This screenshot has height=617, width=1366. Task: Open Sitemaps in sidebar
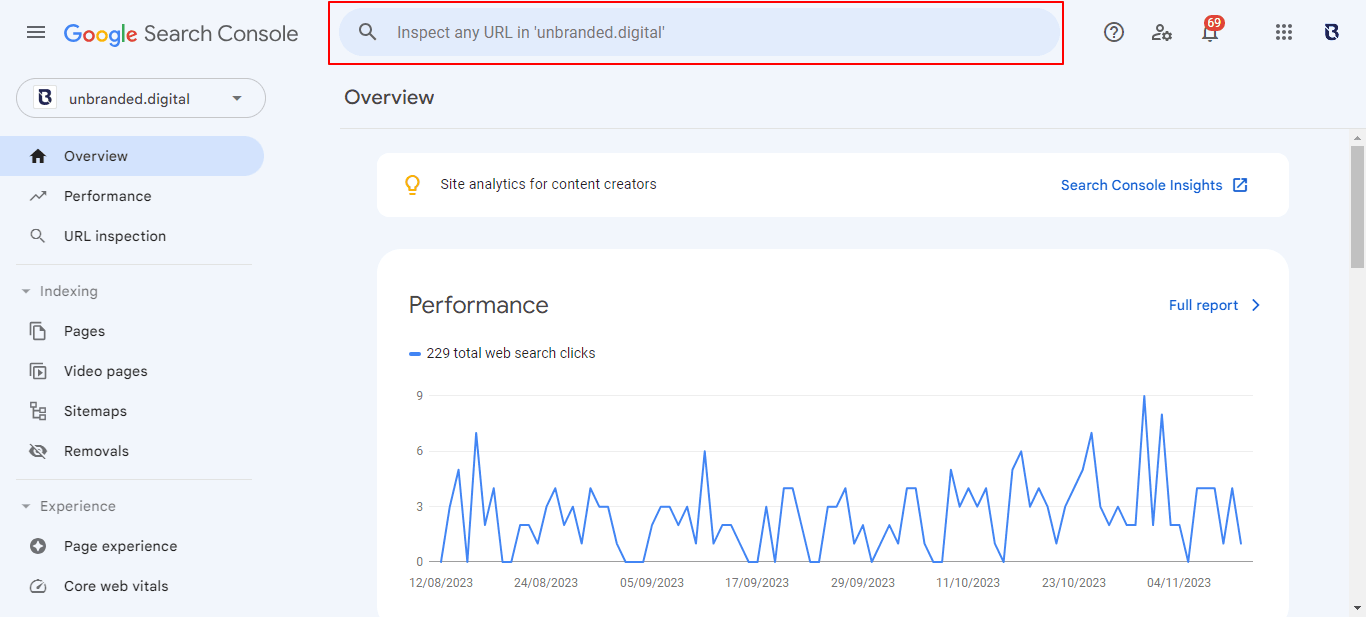click(132, 411)
